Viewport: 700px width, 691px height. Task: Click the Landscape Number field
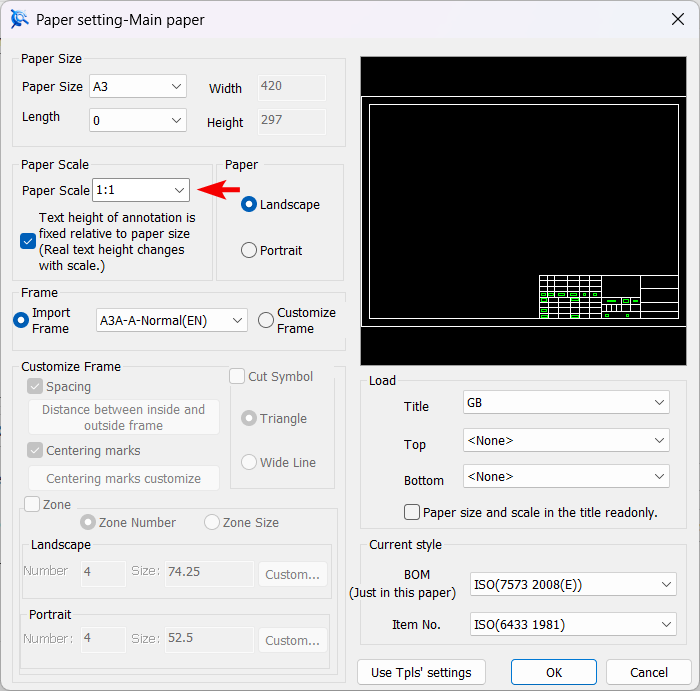click(104, 574)
